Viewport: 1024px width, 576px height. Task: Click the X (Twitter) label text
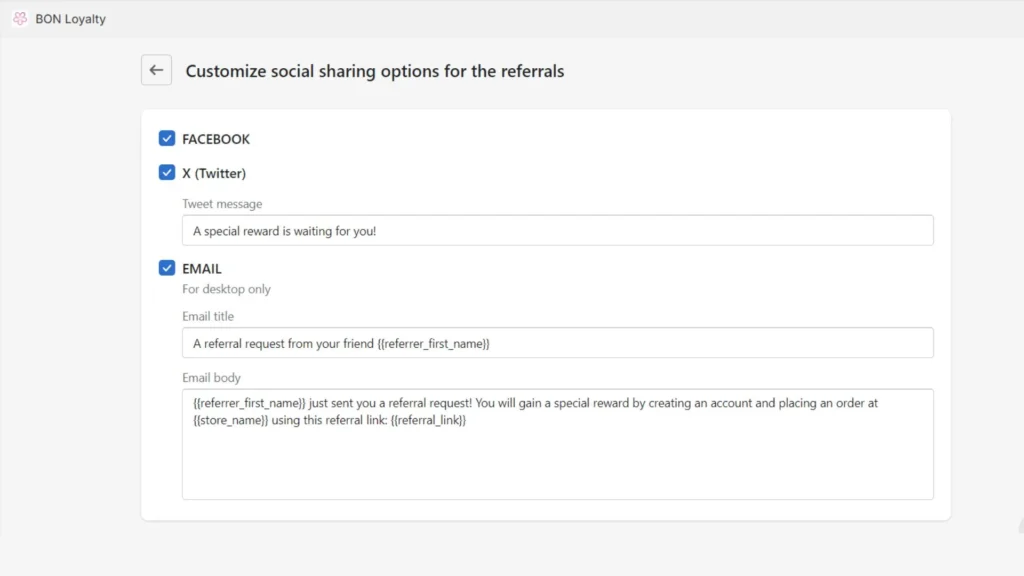[x=214, y=172]
